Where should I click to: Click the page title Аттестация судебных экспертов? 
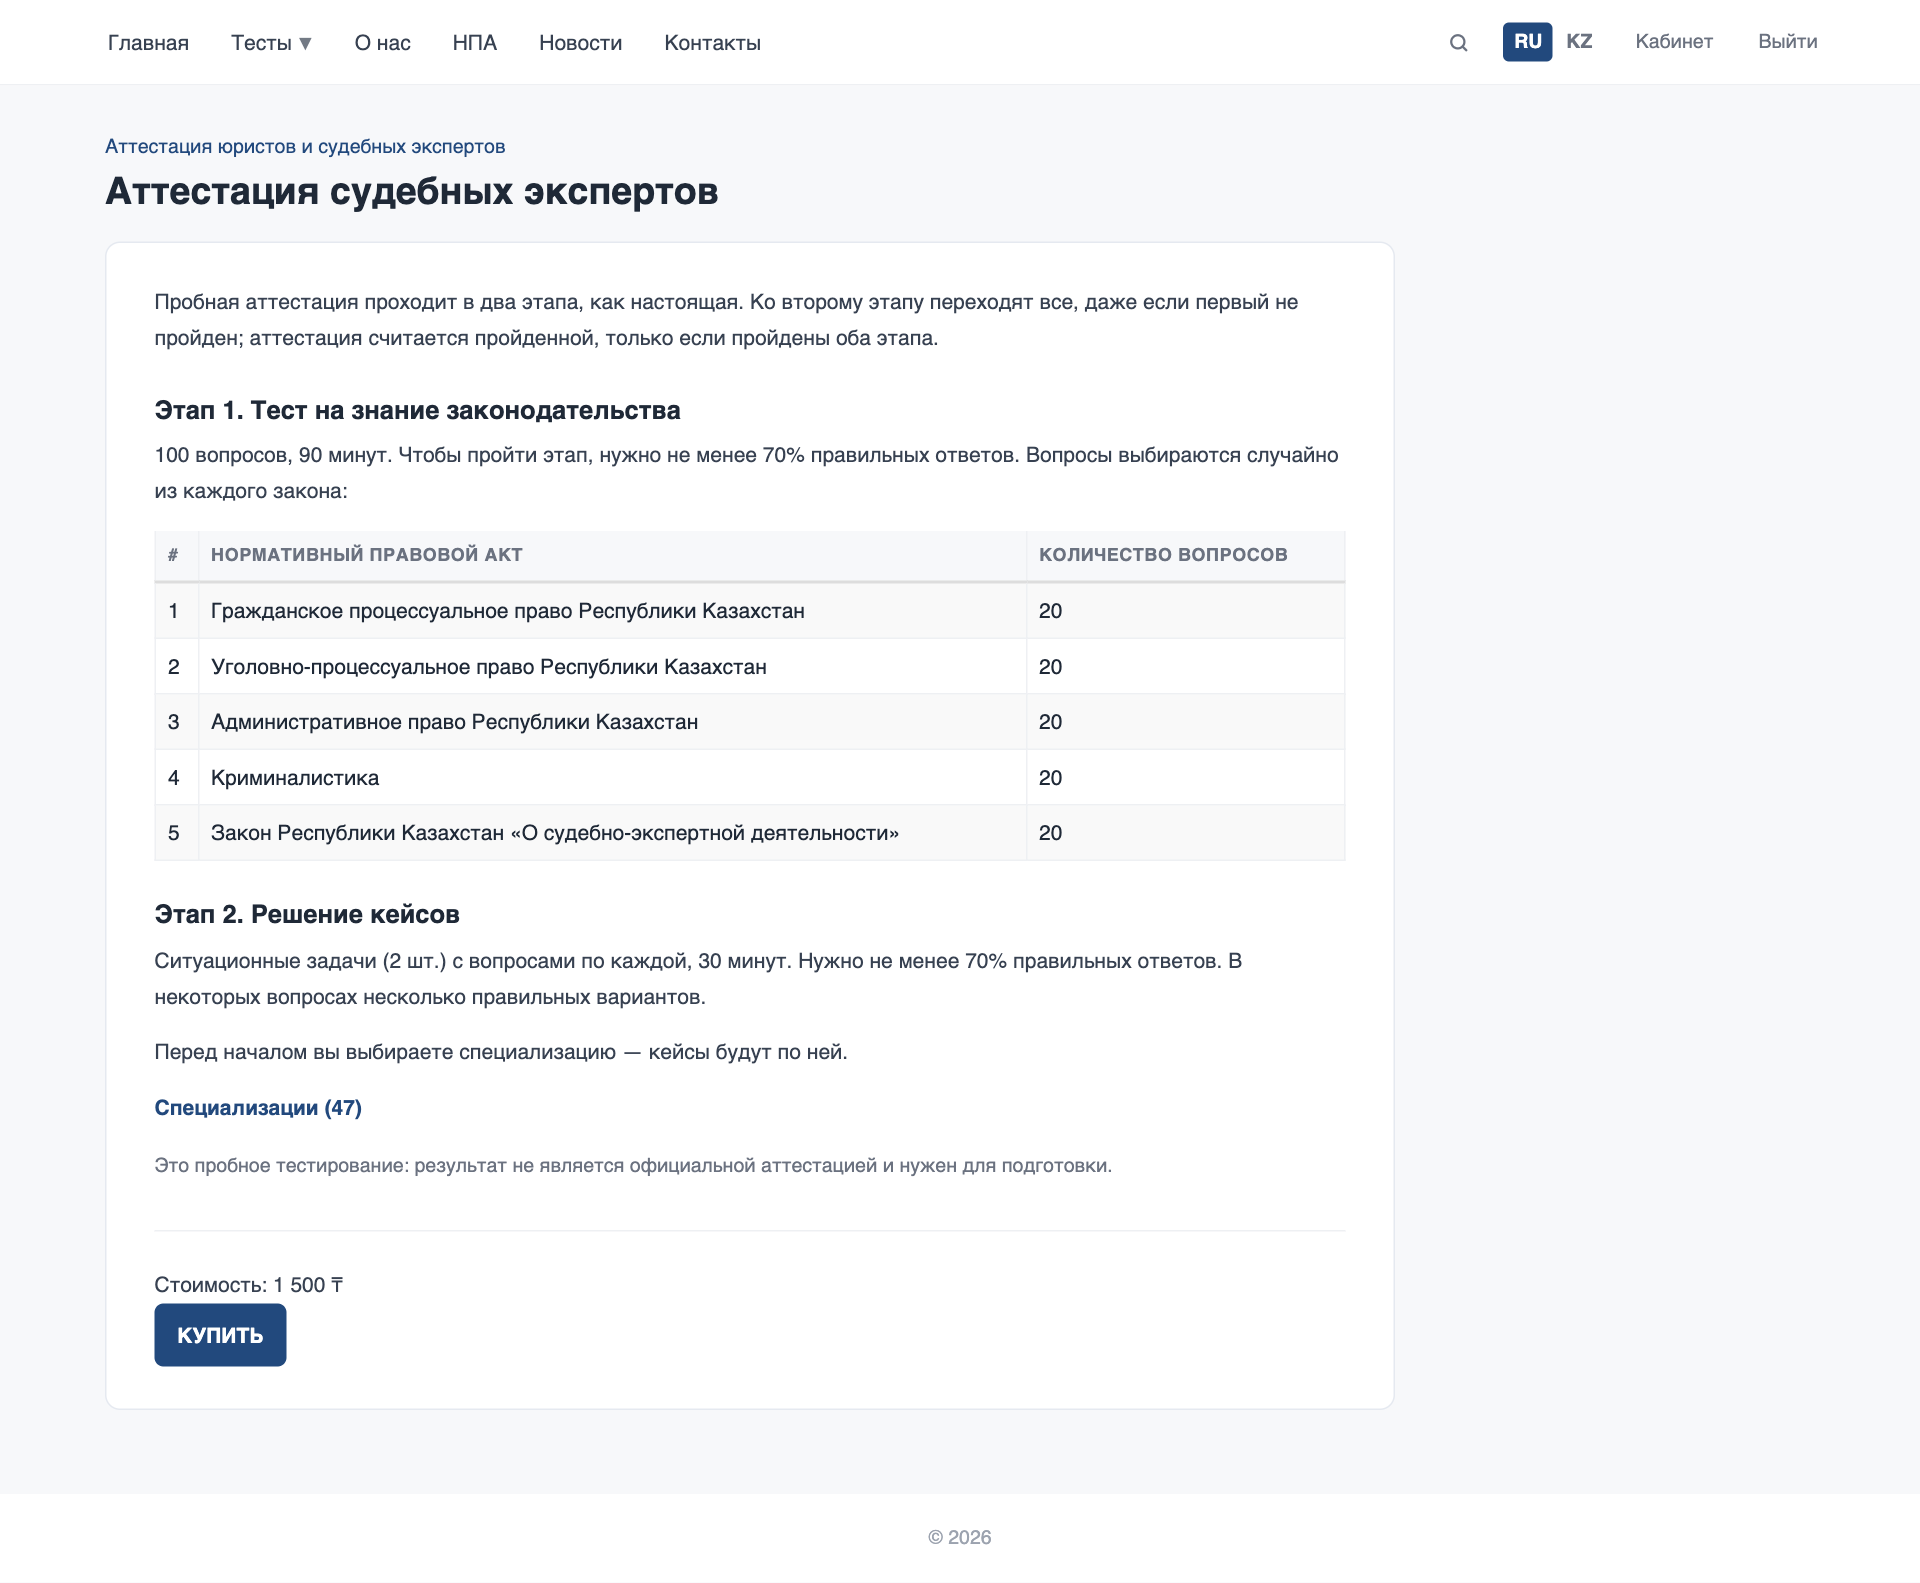coord(412,192)
